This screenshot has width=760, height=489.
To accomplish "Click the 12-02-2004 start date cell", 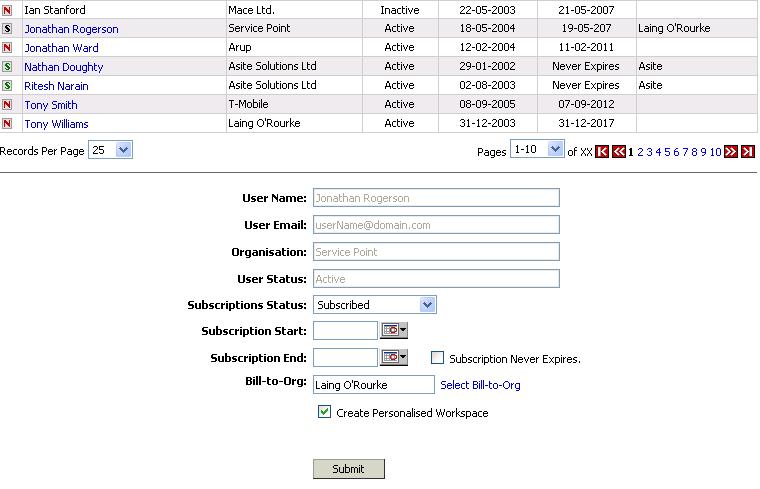I will (487, 47).
